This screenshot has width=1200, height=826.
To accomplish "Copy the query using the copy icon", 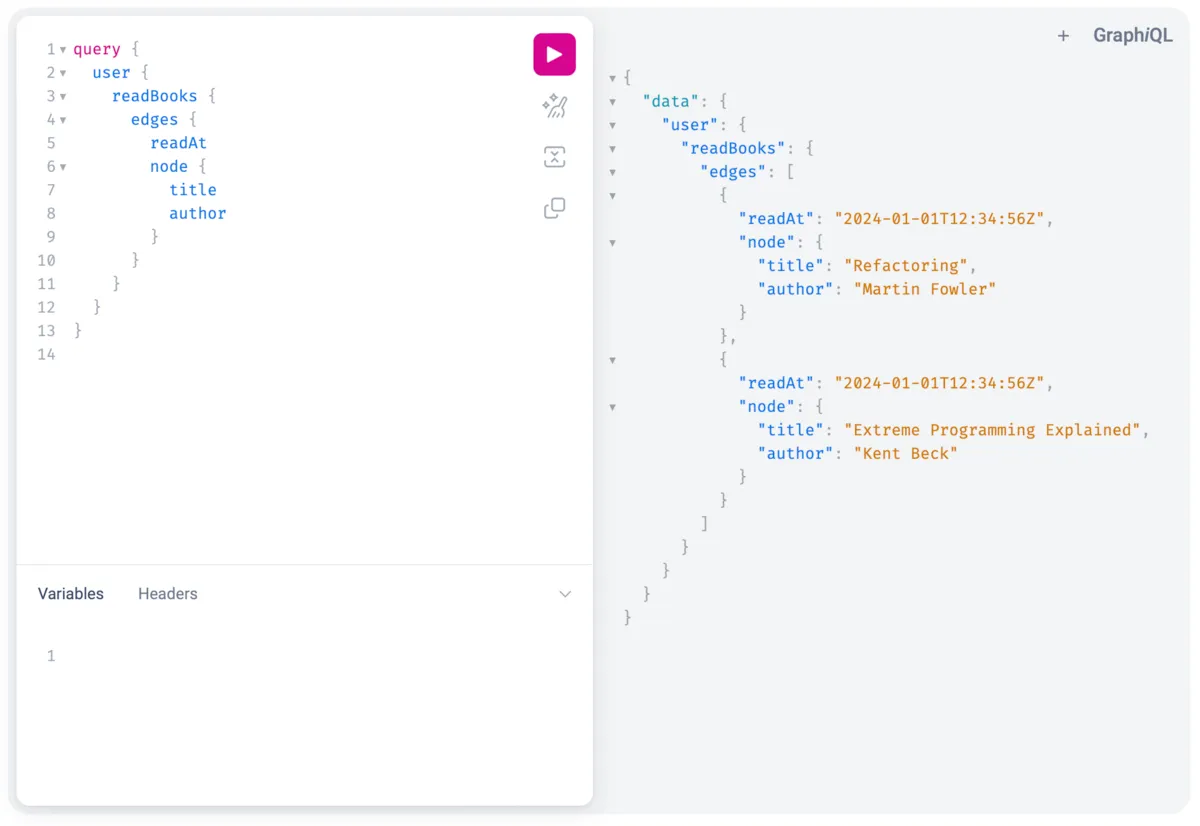I will [x=554, y=208].
